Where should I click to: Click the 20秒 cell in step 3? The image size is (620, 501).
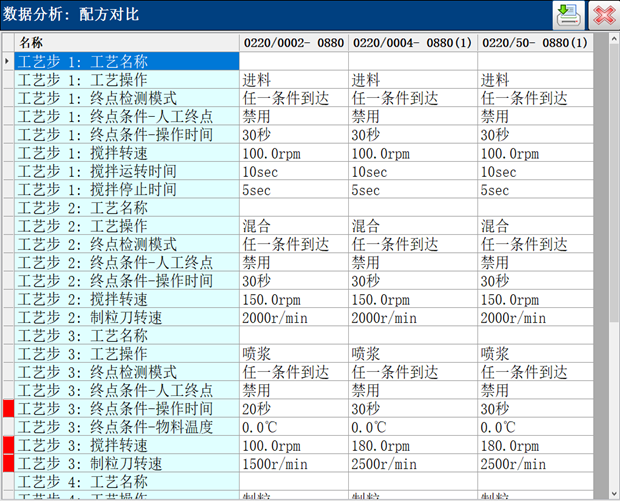tap(294, 408)
